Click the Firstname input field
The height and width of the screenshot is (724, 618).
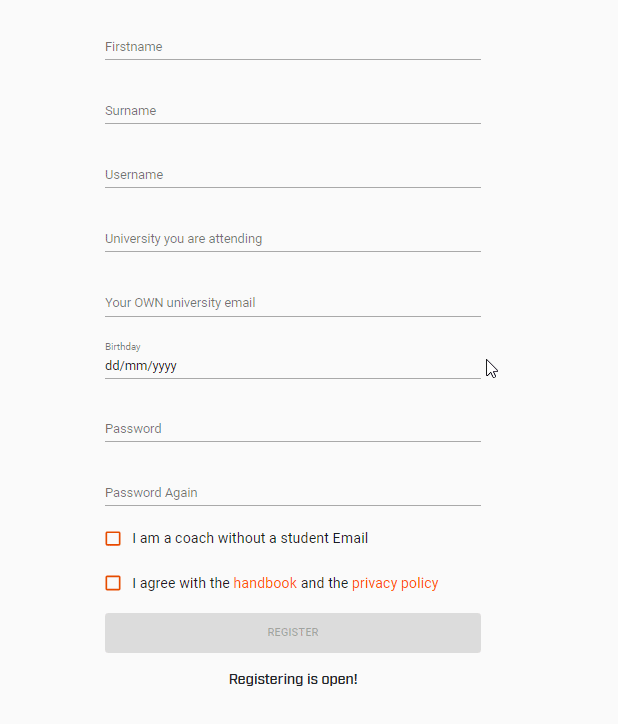click(292, 47)
